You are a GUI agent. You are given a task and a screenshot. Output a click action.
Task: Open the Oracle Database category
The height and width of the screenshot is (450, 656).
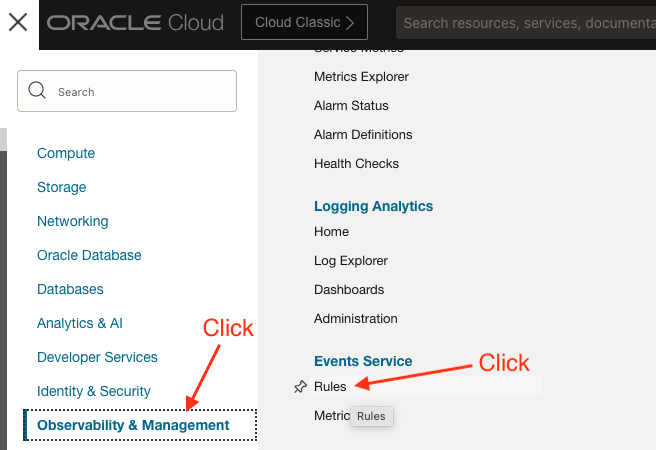pyautogui.click(x=89, y=255)
